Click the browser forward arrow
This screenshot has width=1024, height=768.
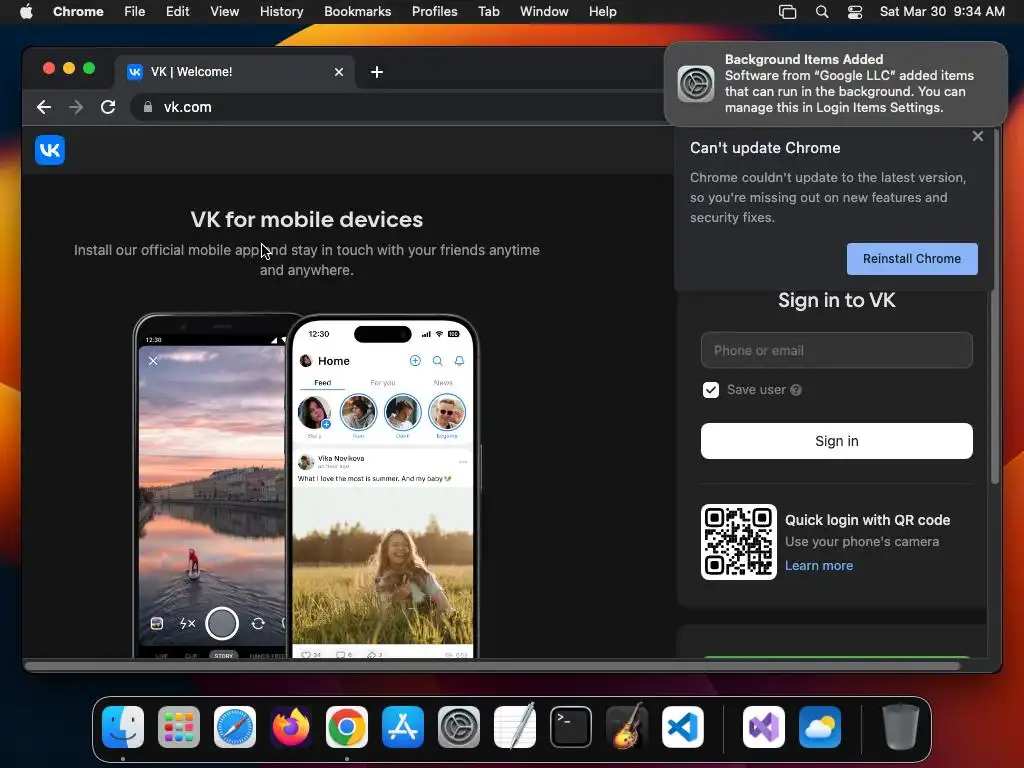tap(76, 107)
